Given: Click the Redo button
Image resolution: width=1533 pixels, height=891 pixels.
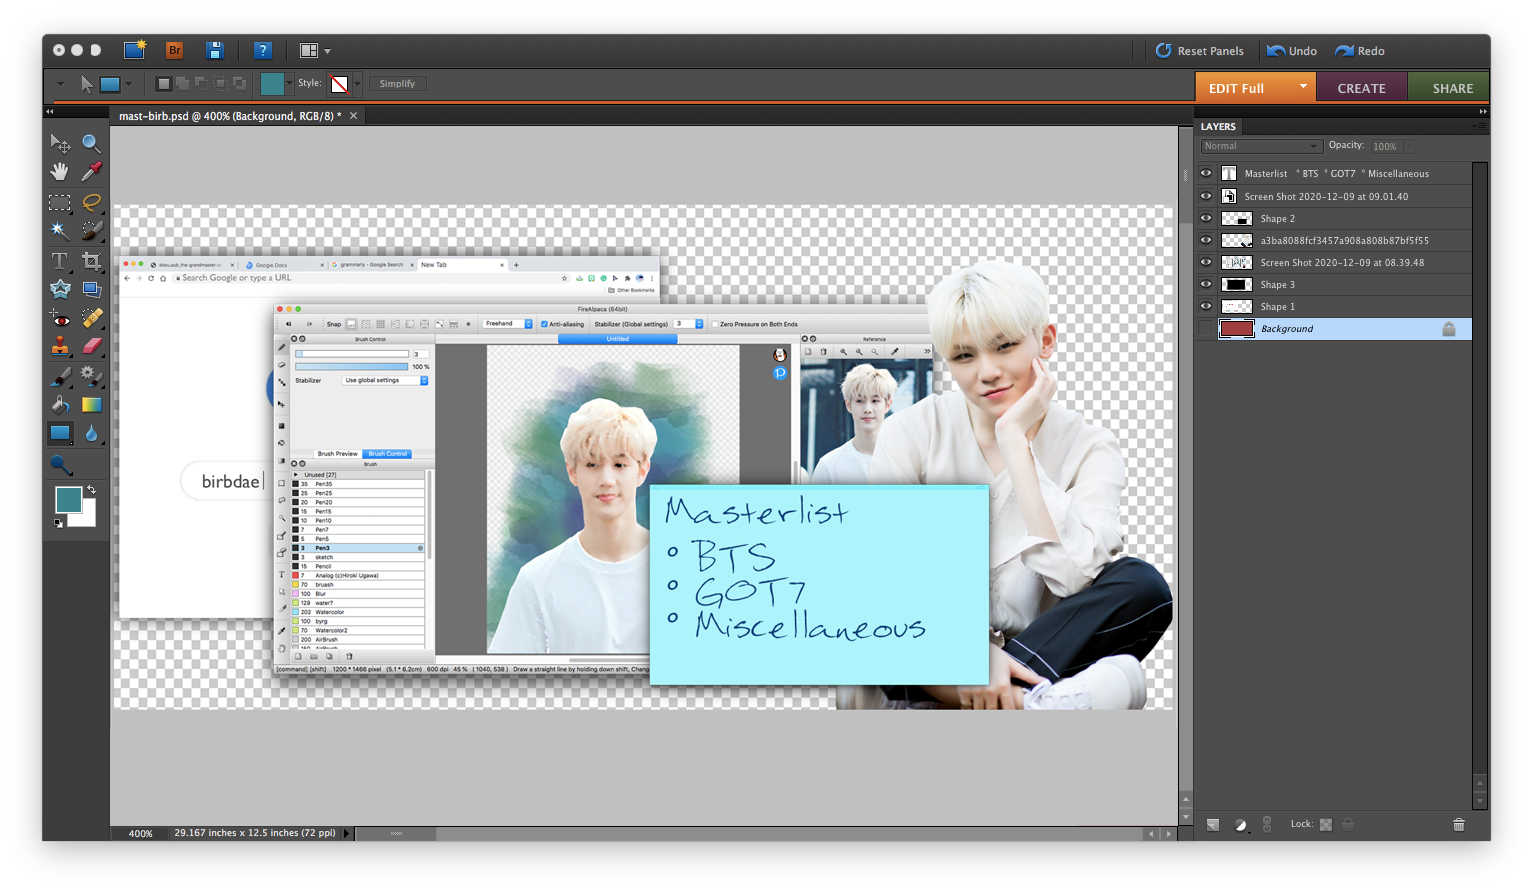Looking at the screenshot, I should 1360,51.
